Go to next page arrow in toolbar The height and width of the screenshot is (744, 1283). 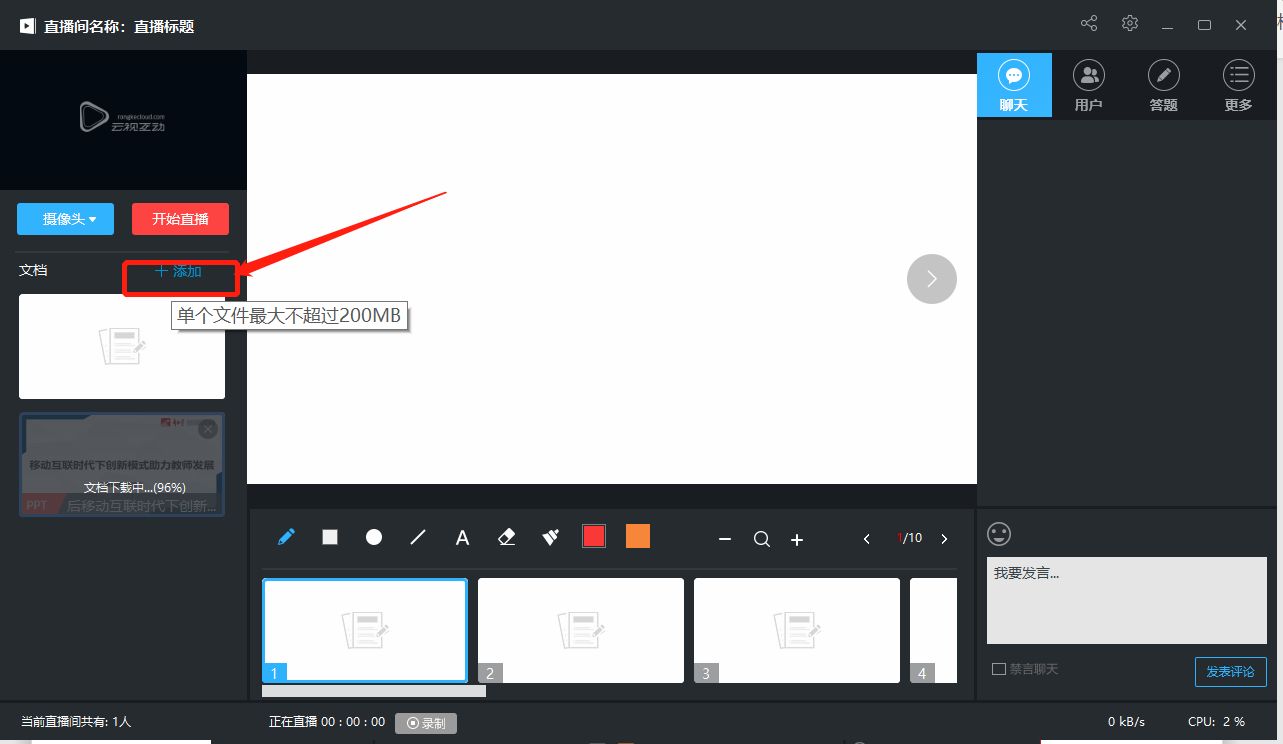944,538
